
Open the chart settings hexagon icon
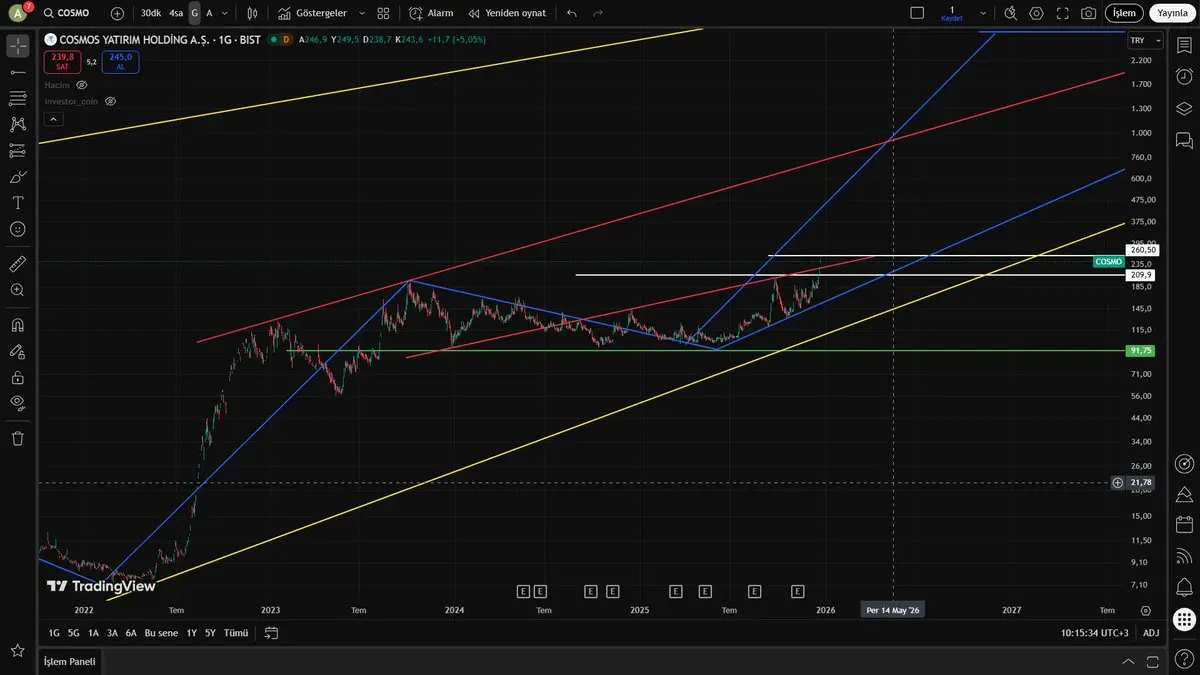coord(1036,13)
